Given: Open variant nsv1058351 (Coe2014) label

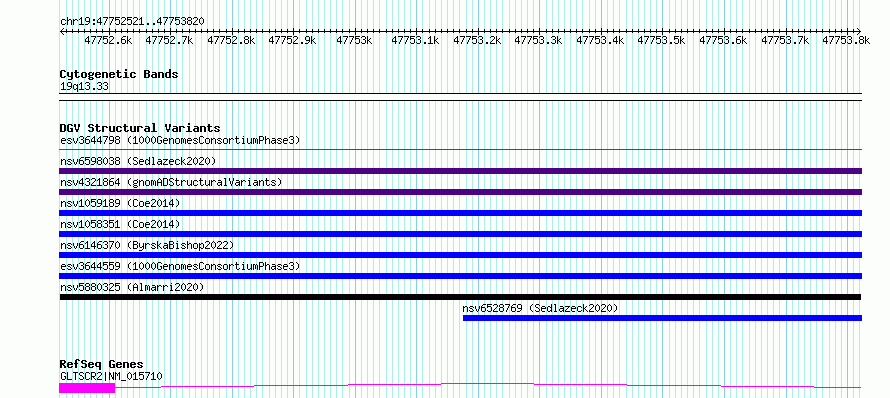Looking at the screenshot, I should point(120,224).
